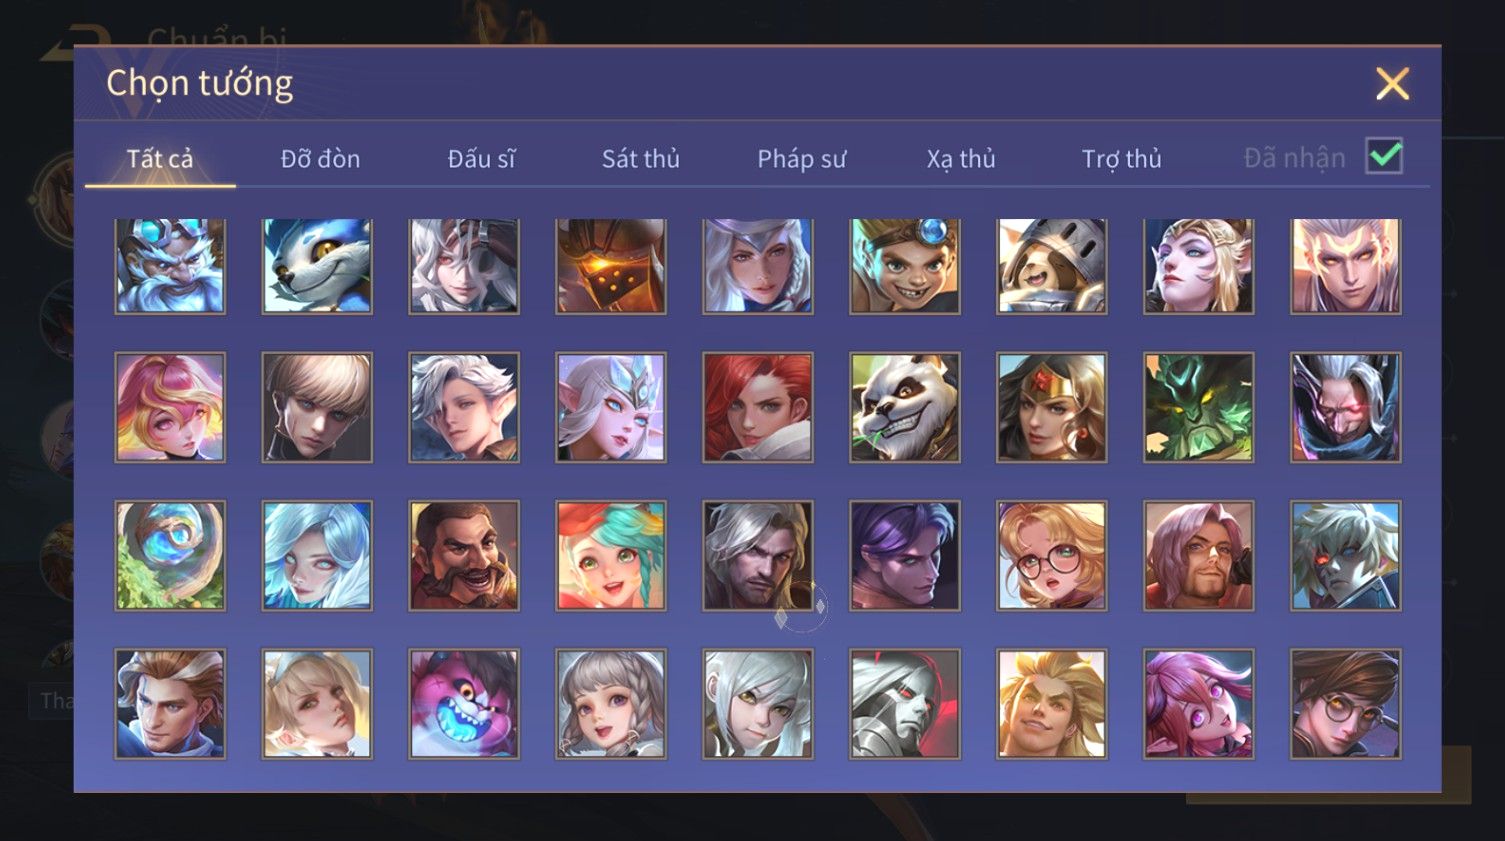Image resolution: width=1505 pixels, height=841 pixels.
Task: Pick the bronze helmet knight portrait
Action: pos(611,266)
